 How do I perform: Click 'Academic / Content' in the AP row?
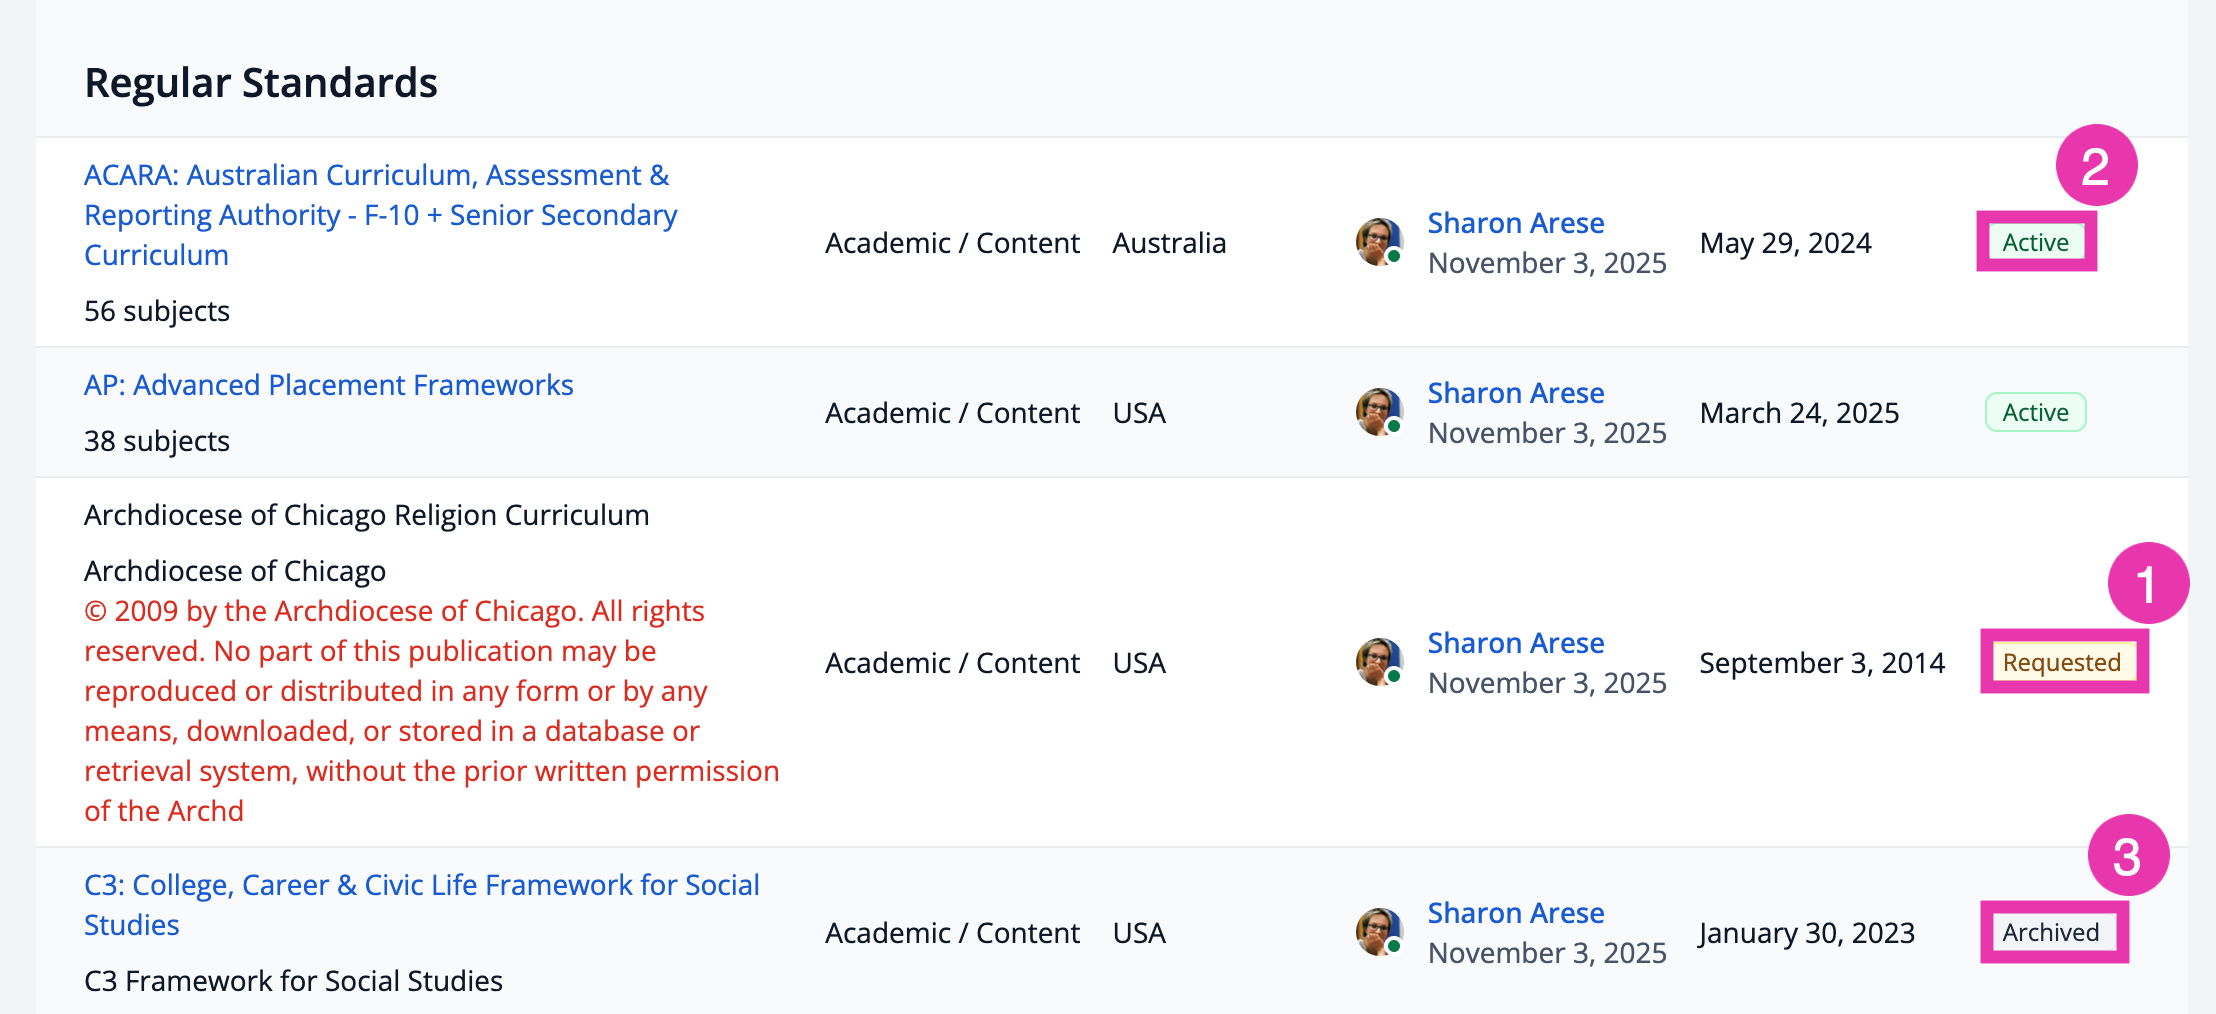coord(952,413)
